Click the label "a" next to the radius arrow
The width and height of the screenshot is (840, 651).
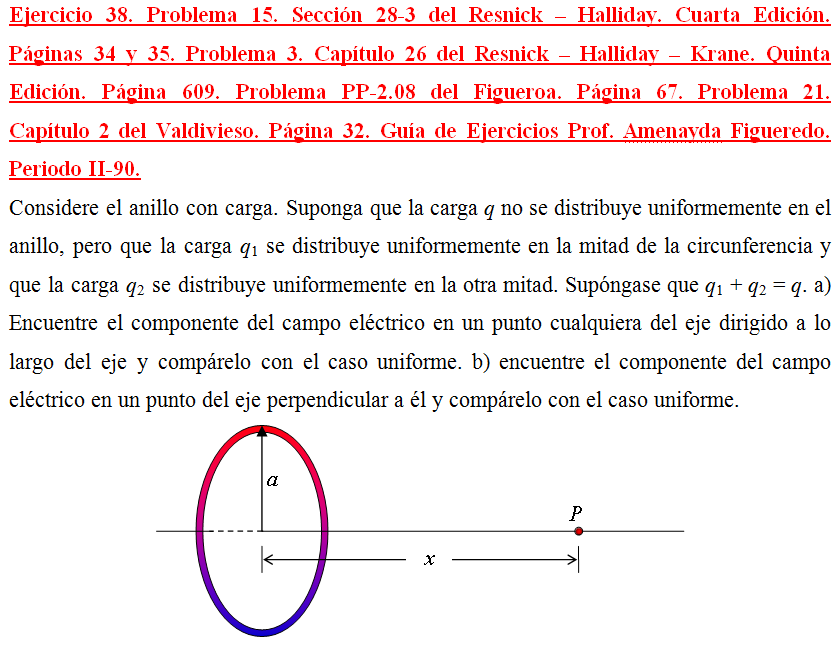pyautogui.click(x=272, y=480)
